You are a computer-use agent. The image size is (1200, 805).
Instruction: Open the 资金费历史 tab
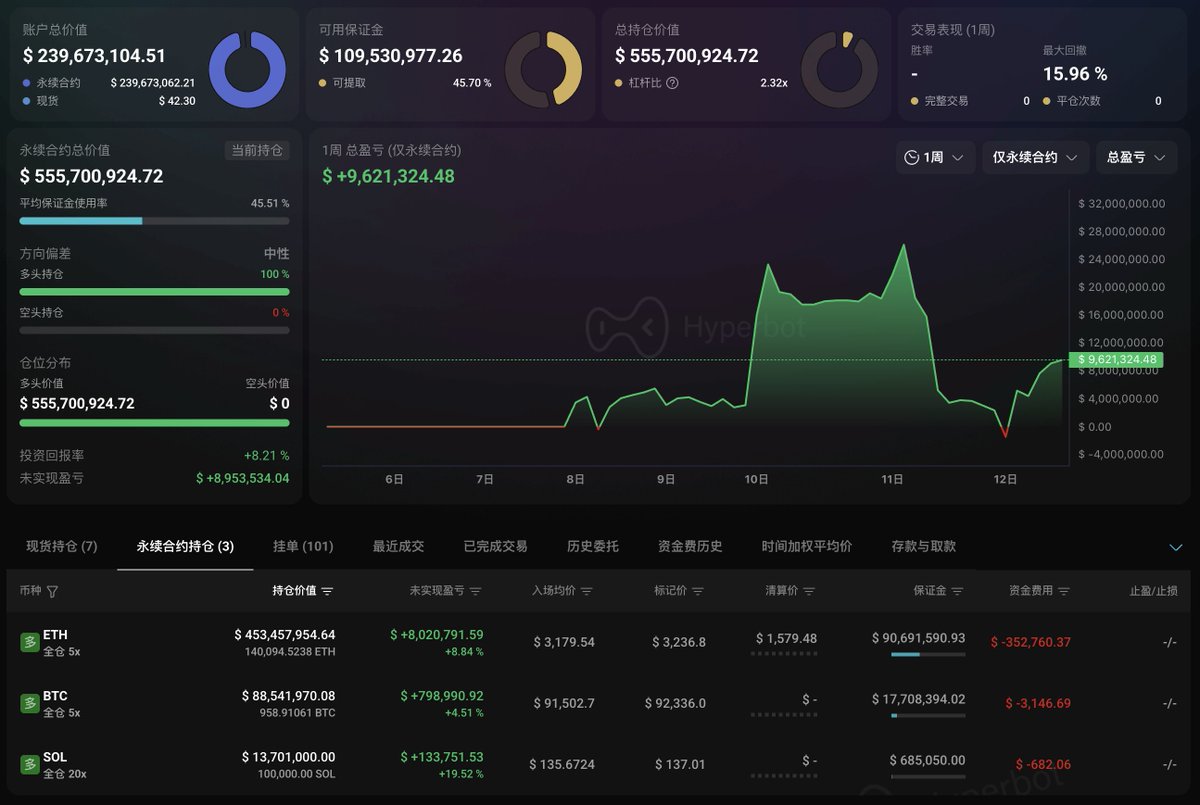[690, 546]
